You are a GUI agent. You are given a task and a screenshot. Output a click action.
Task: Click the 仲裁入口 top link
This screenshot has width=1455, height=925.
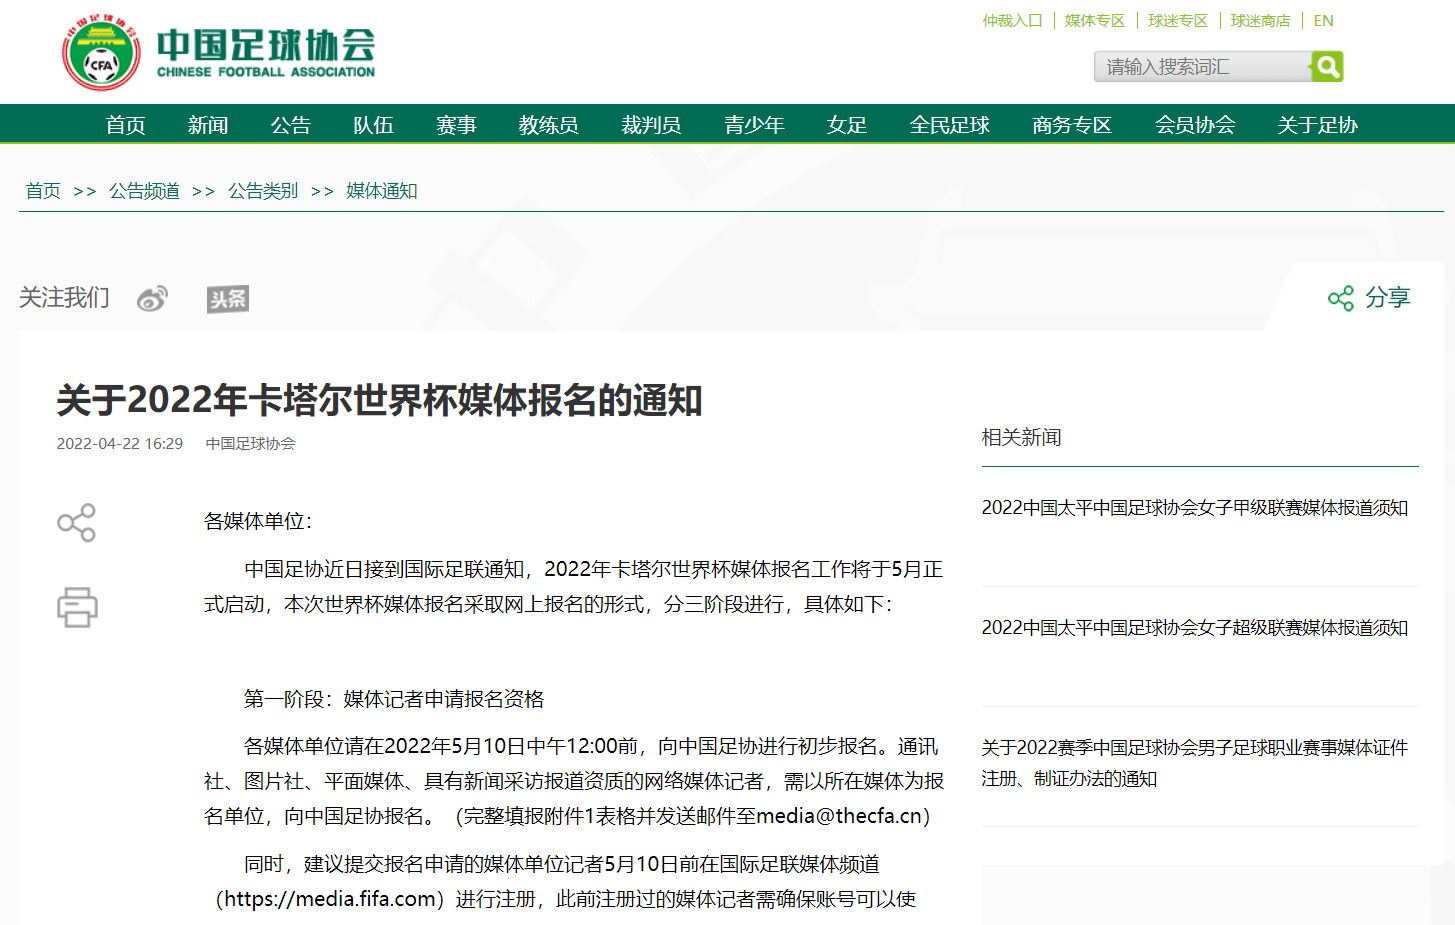pos(1012,20)
